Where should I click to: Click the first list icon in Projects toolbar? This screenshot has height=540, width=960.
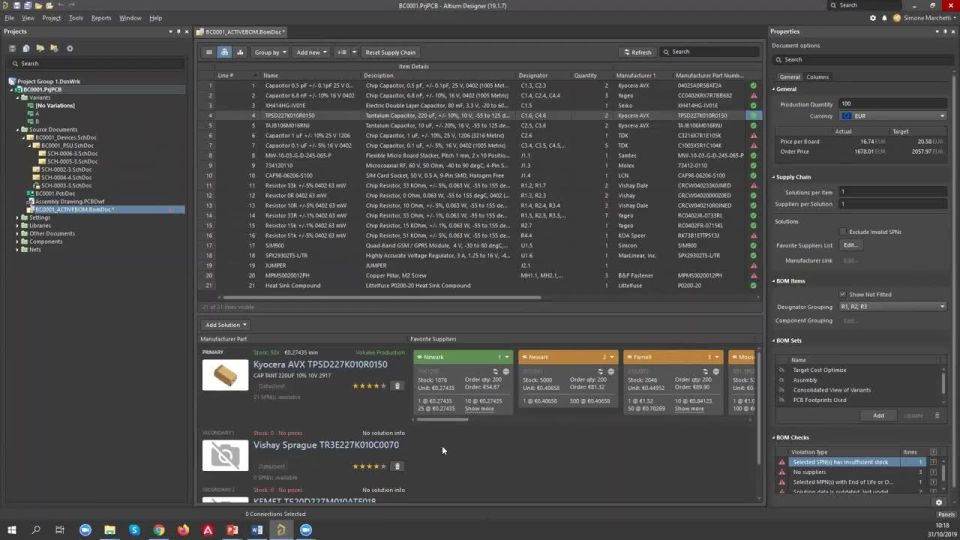pos(12,48)
